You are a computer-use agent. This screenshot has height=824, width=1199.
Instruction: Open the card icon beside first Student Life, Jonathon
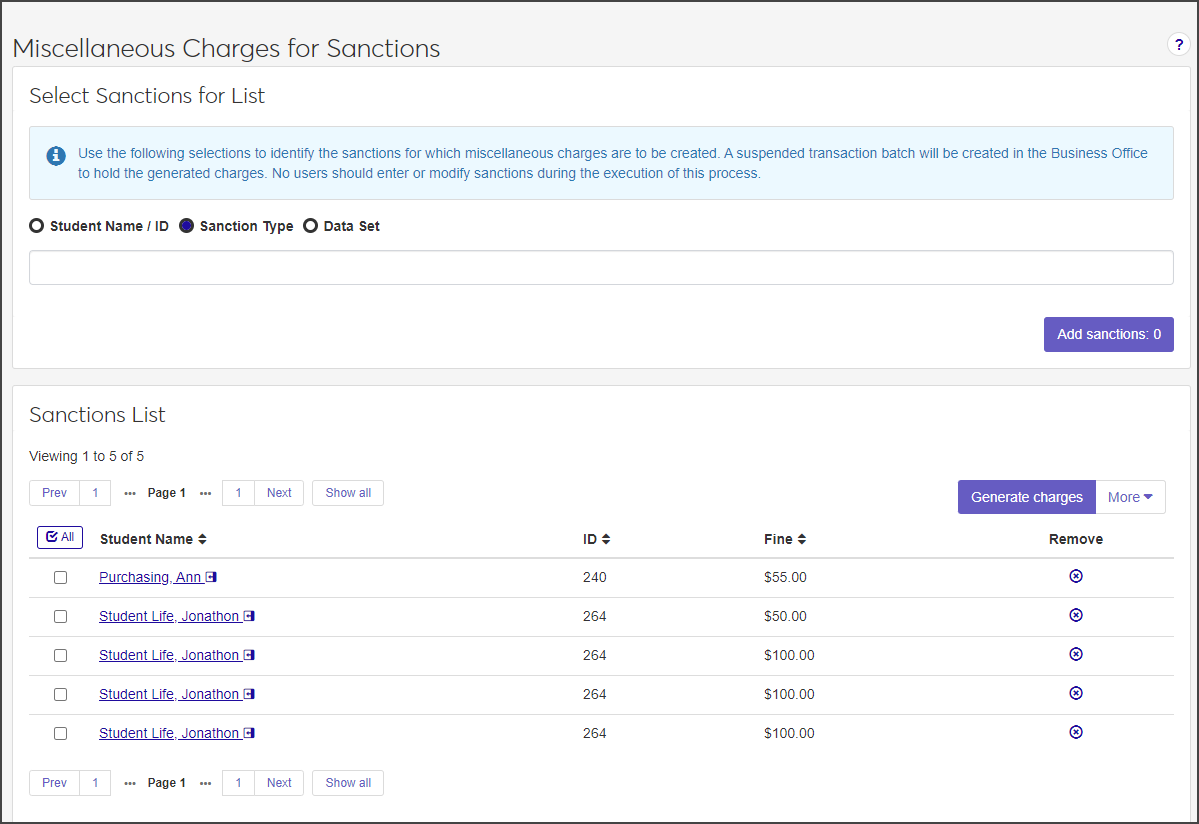(x=249, y=616)
